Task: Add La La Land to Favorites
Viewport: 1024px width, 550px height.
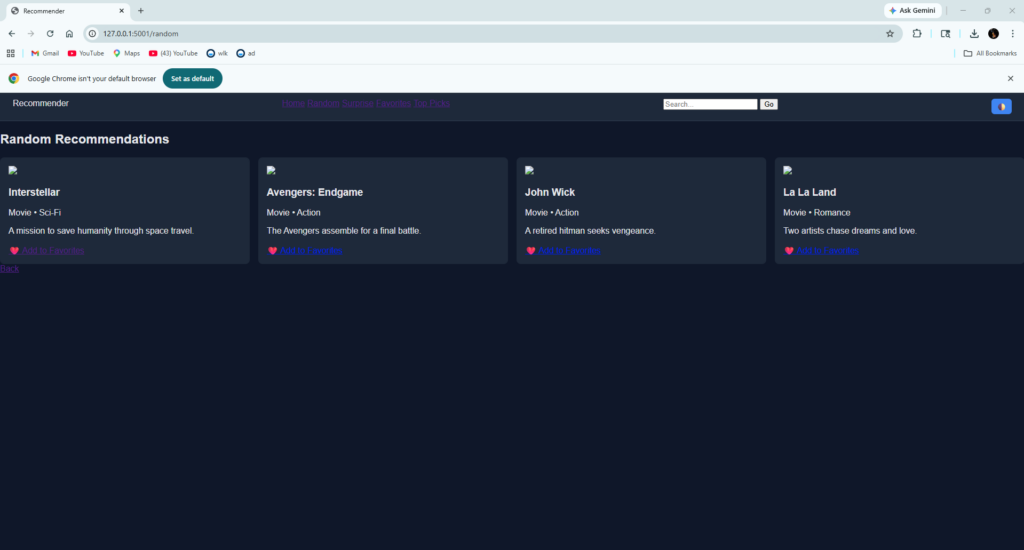Action: pos(827,251)
